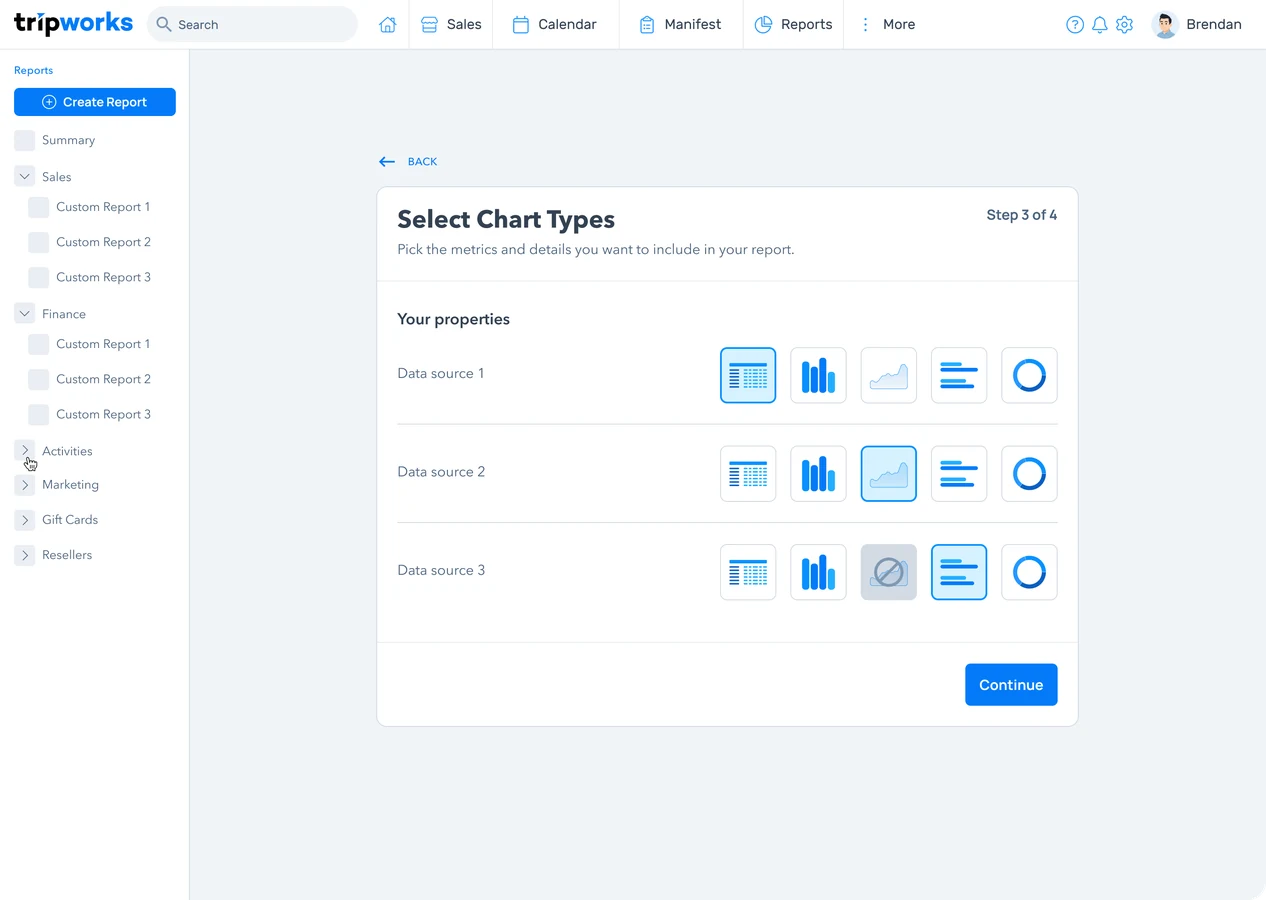Select area chart for Data source 1

(x=888, y=375)
